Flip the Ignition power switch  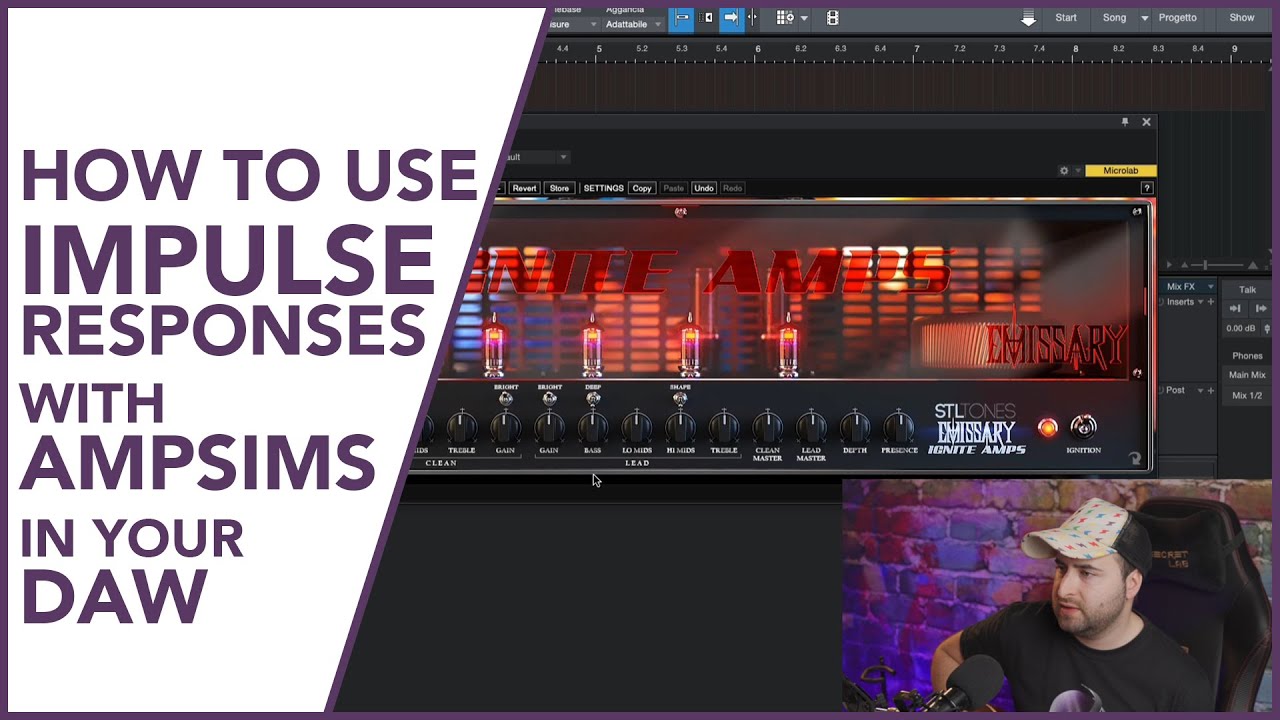click(1083, 427)
